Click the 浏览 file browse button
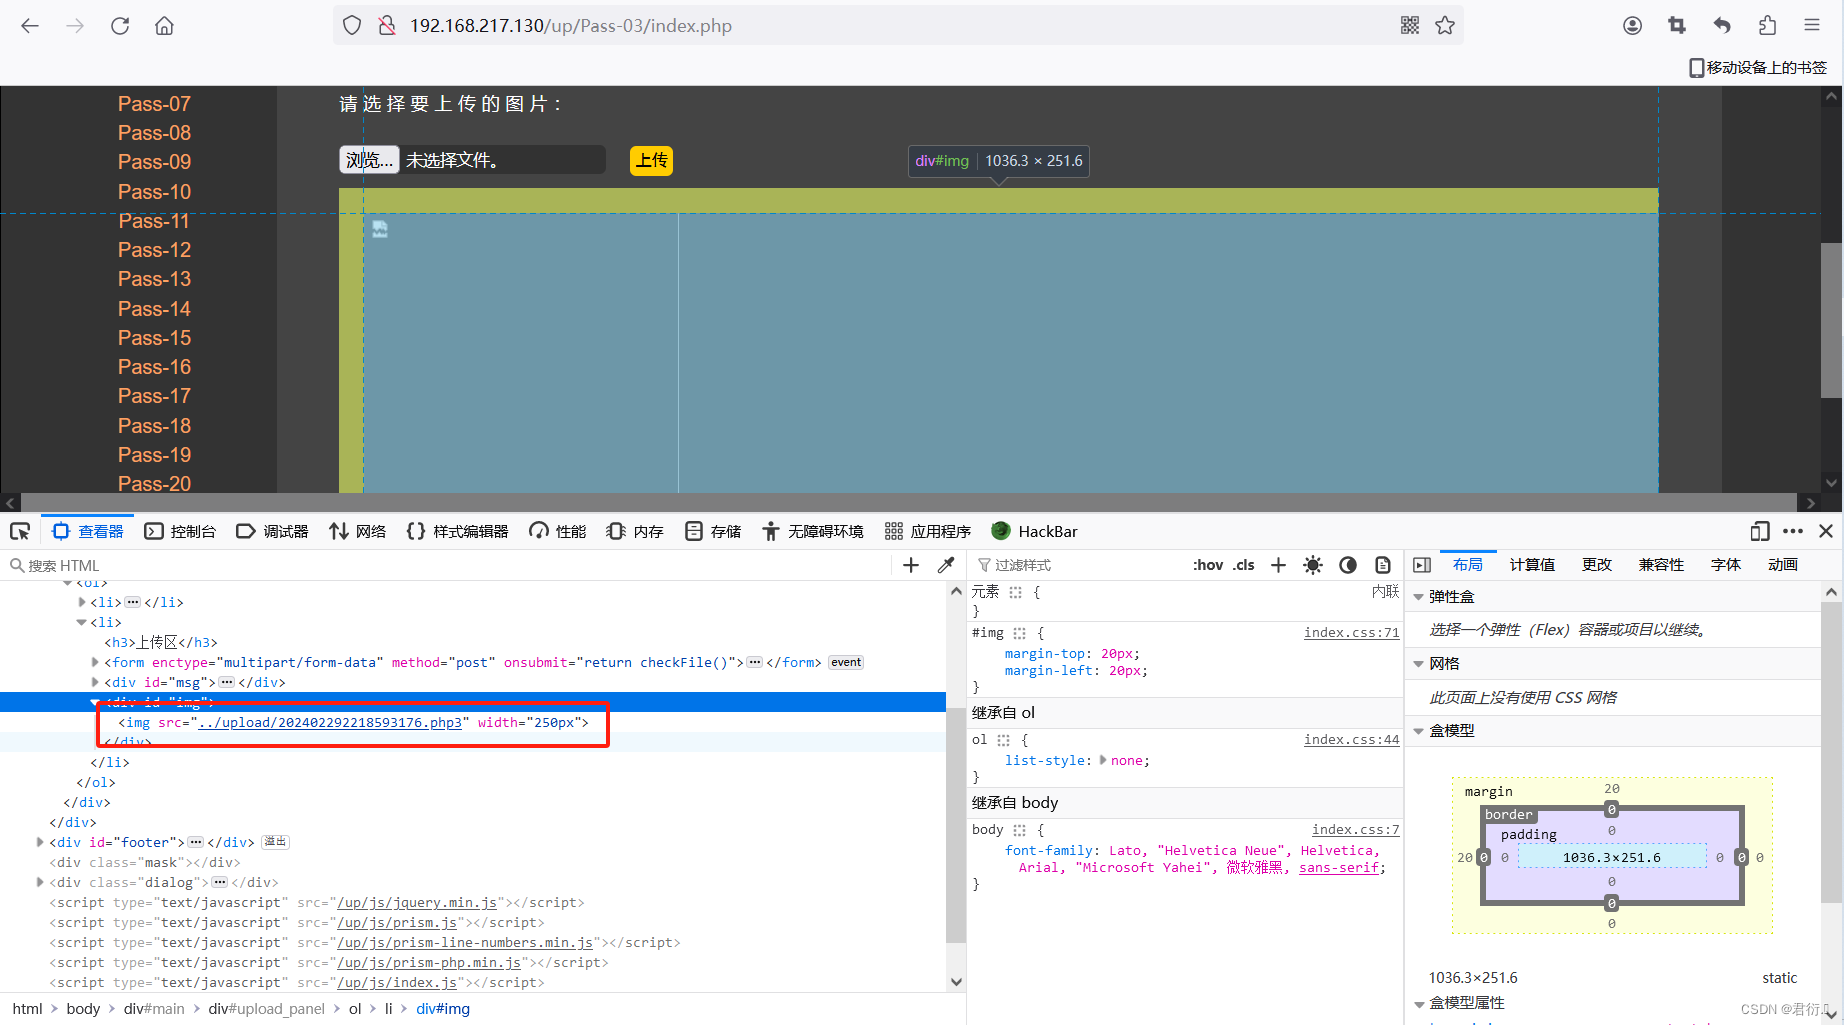 (x=369, y=160)
